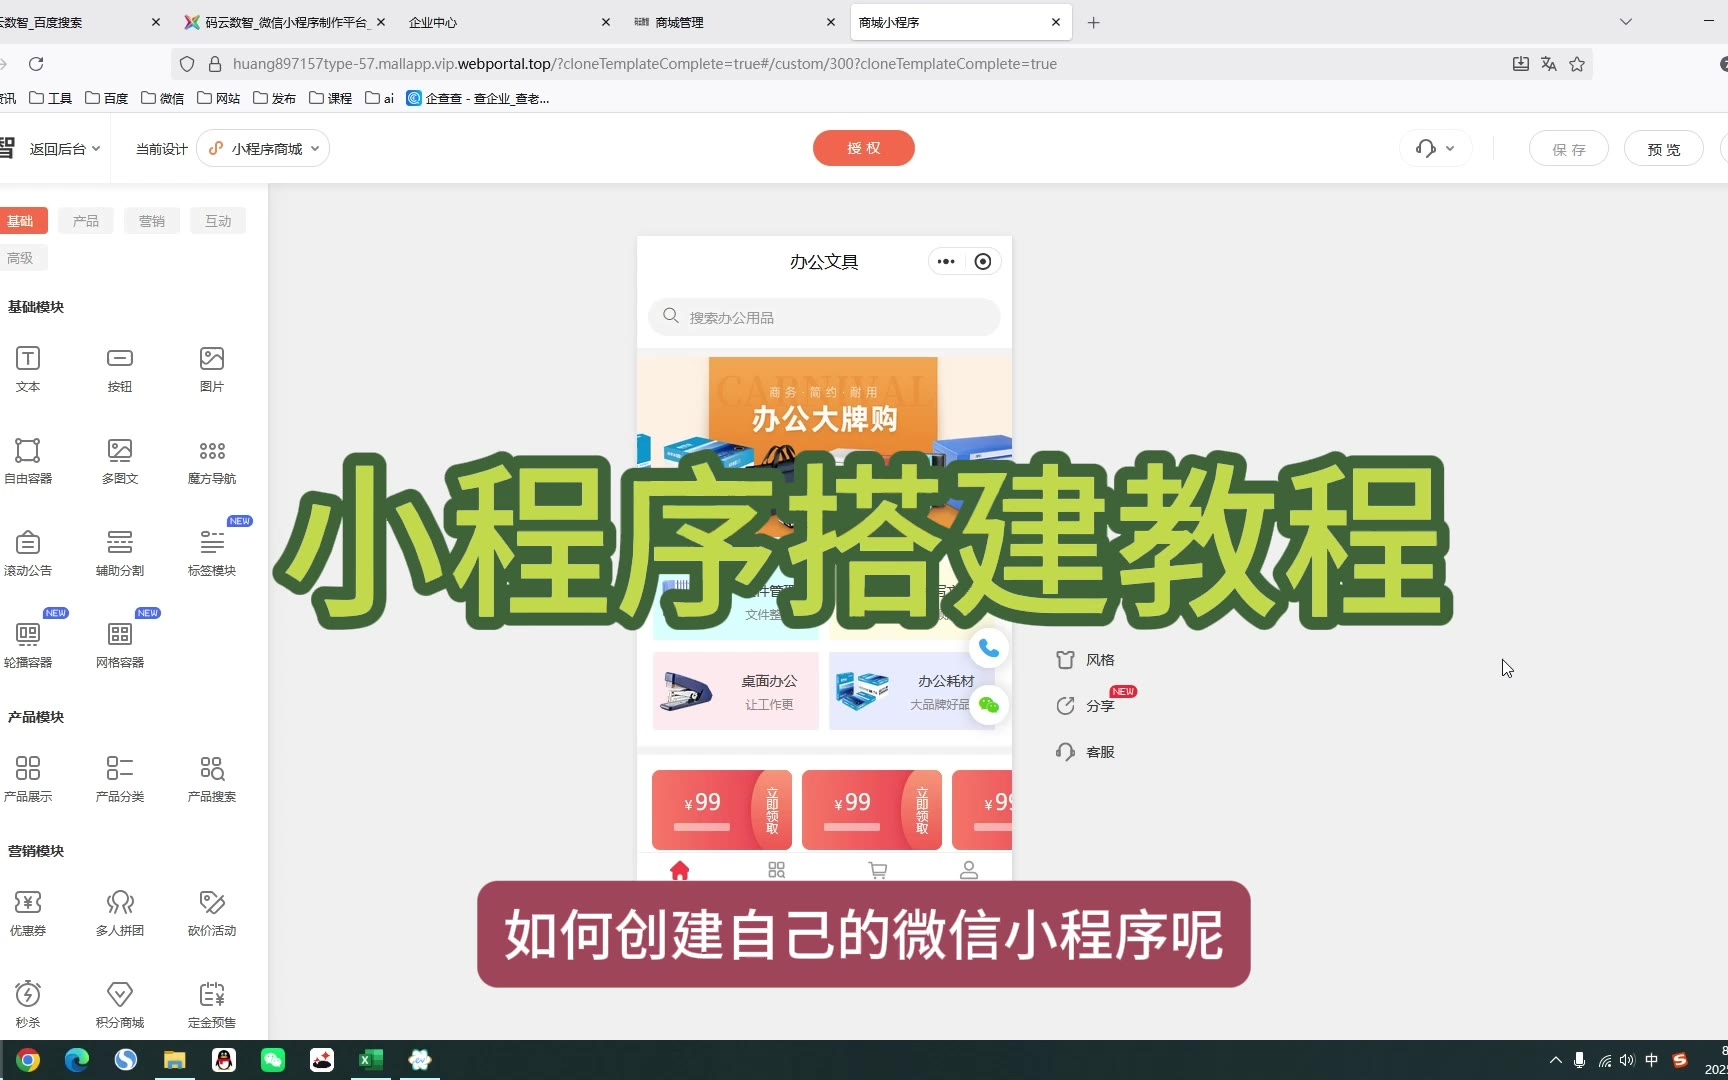Open a new browser tab
The width and height of the screenshot is (1728, 1080).
1094,22
